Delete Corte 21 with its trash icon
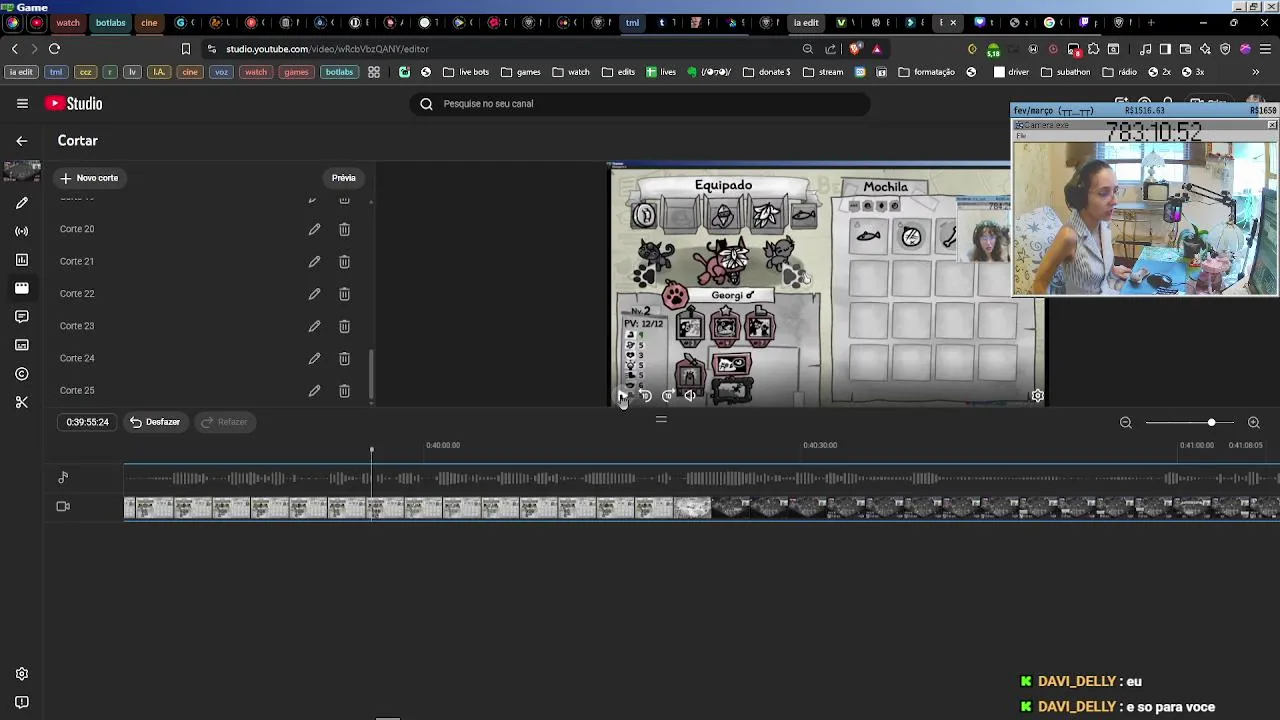 (344, 261)
